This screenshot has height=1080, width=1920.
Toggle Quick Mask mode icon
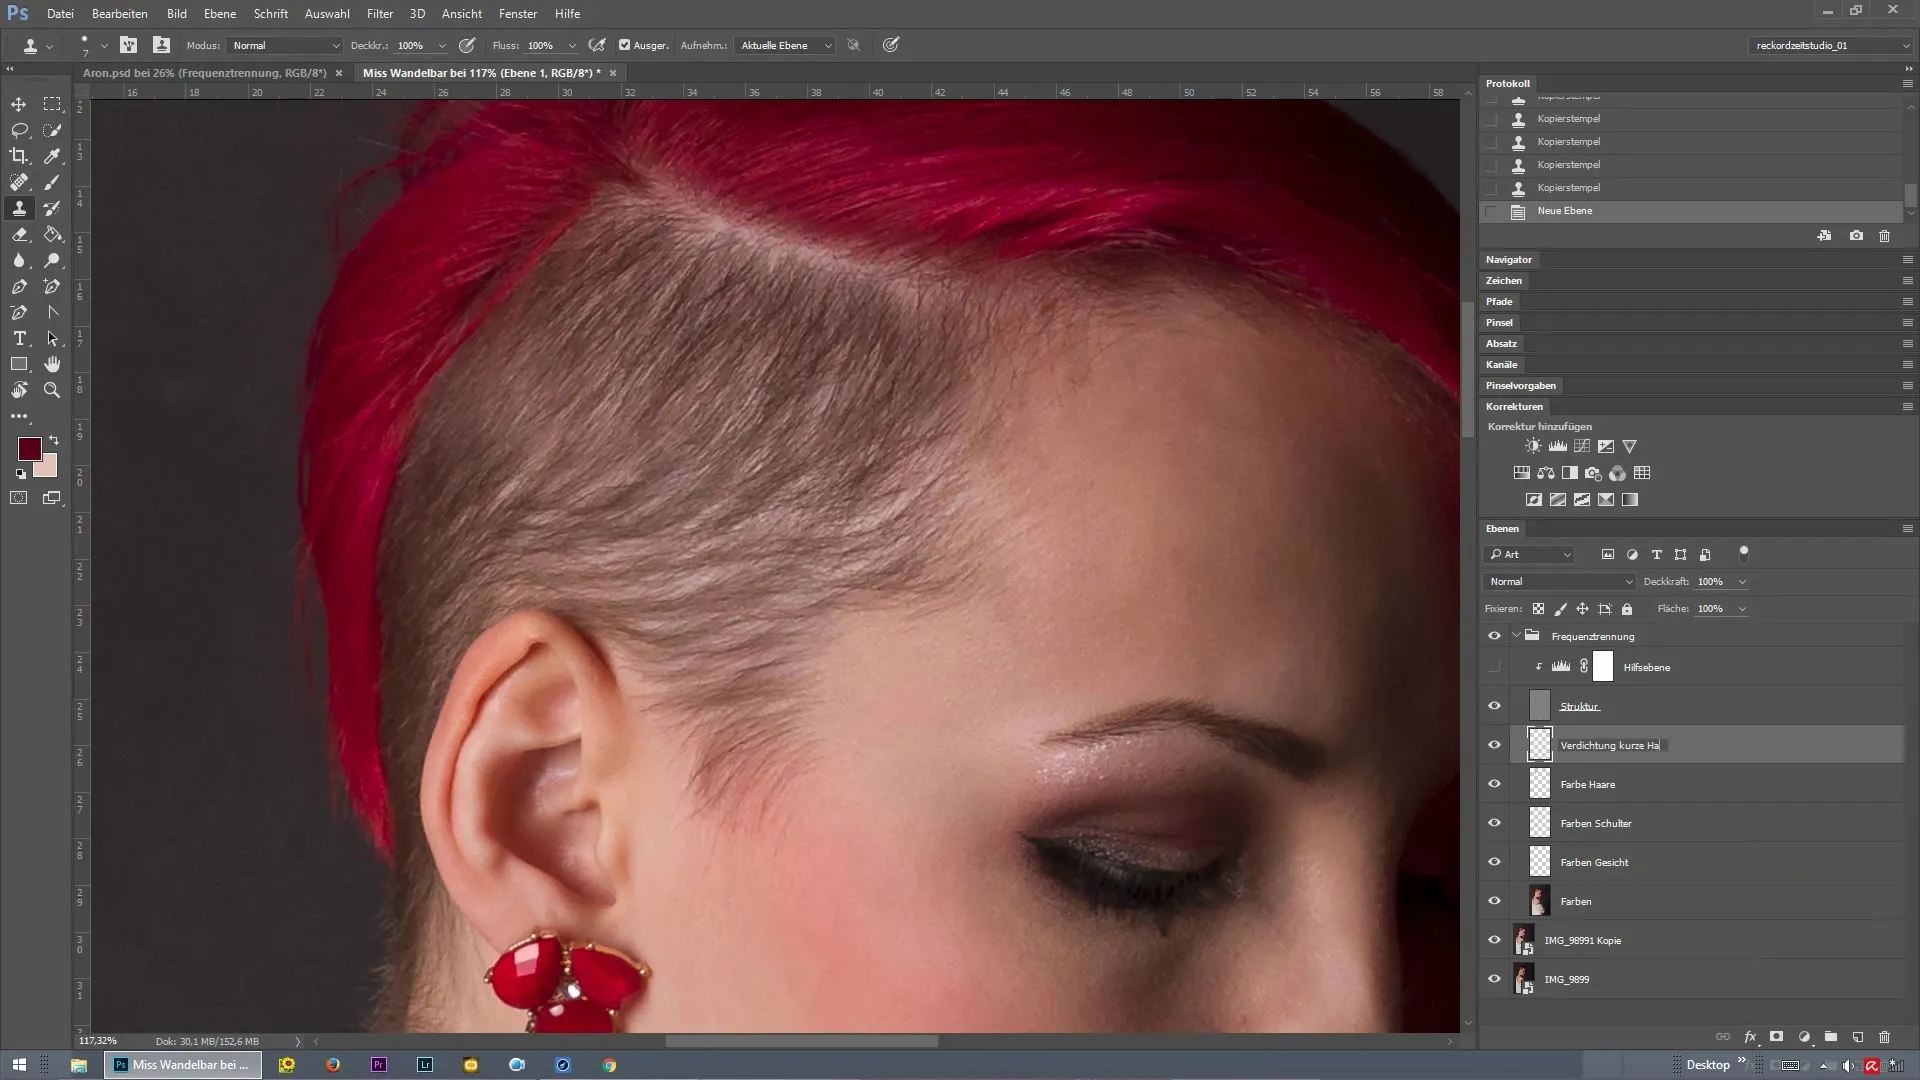(x=19, y=498)
